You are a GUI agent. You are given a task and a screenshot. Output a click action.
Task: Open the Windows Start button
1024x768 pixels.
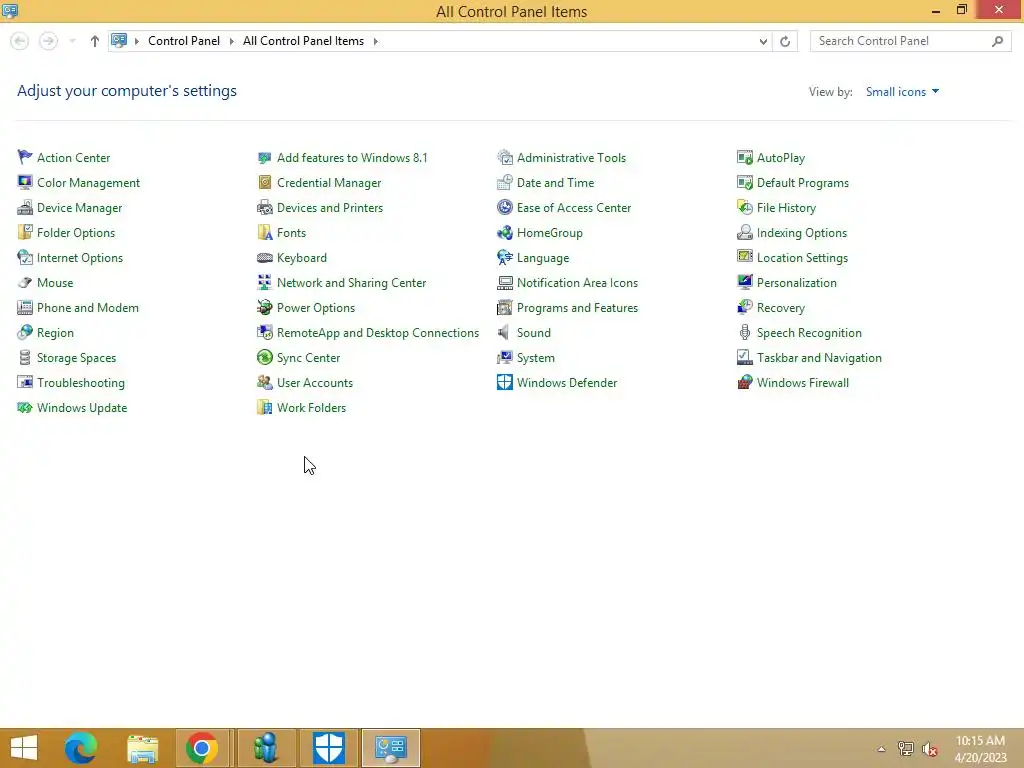tap(24, 748)
